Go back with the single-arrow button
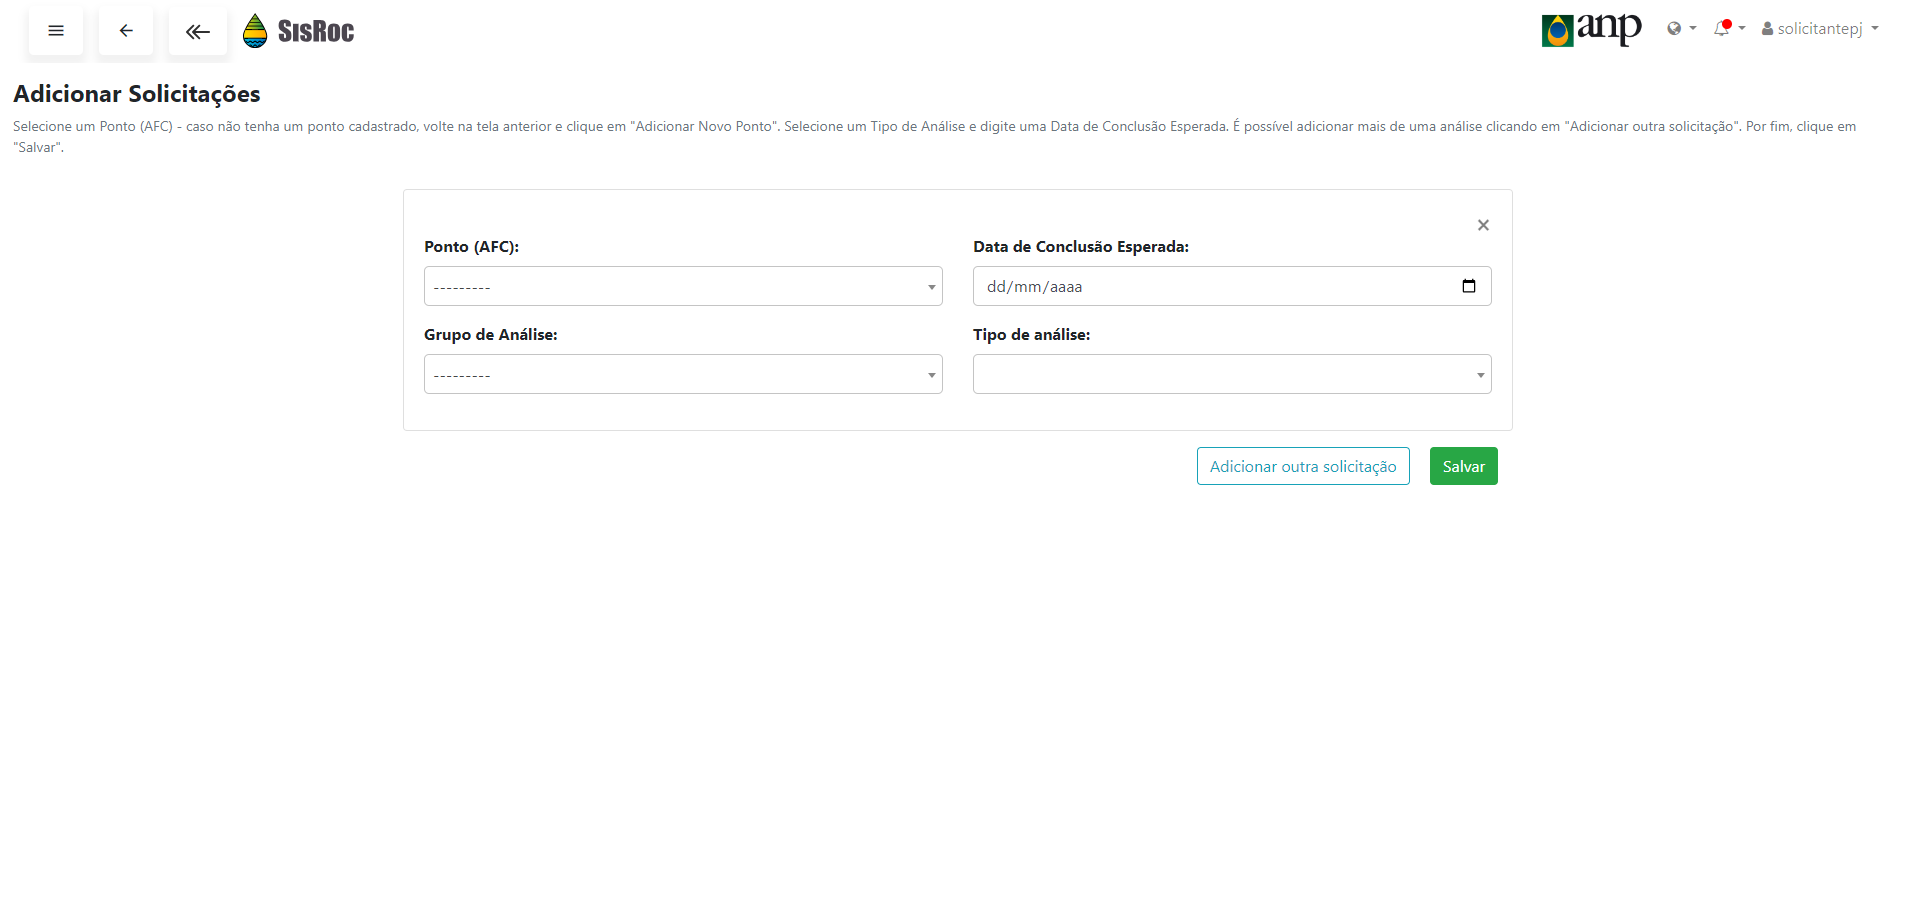 click(x=126, y=31)
